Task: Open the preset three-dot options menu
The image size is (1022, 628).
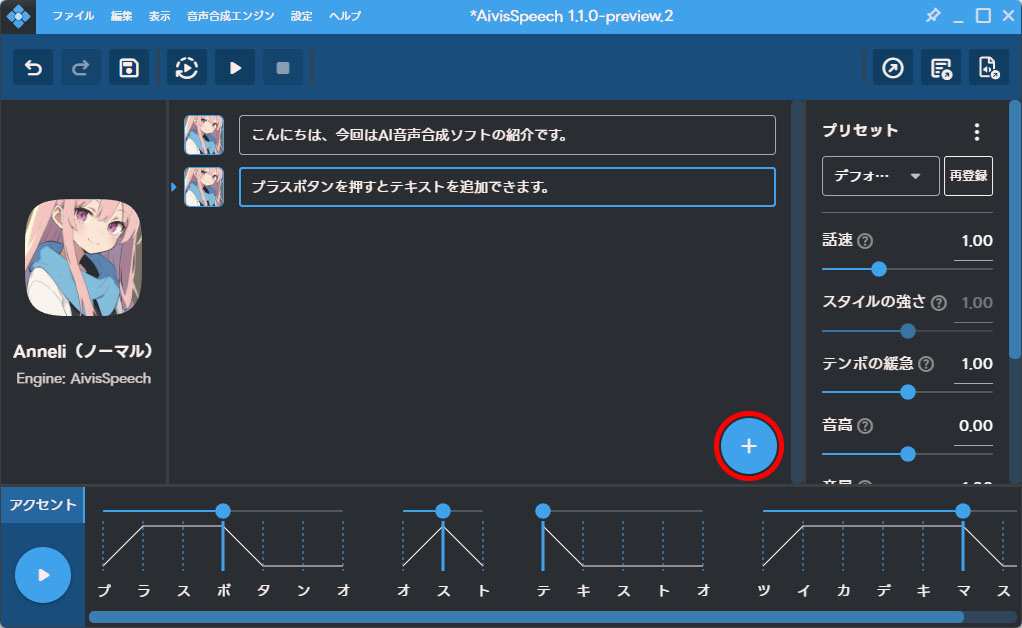Action: click(x=976, y=132)
